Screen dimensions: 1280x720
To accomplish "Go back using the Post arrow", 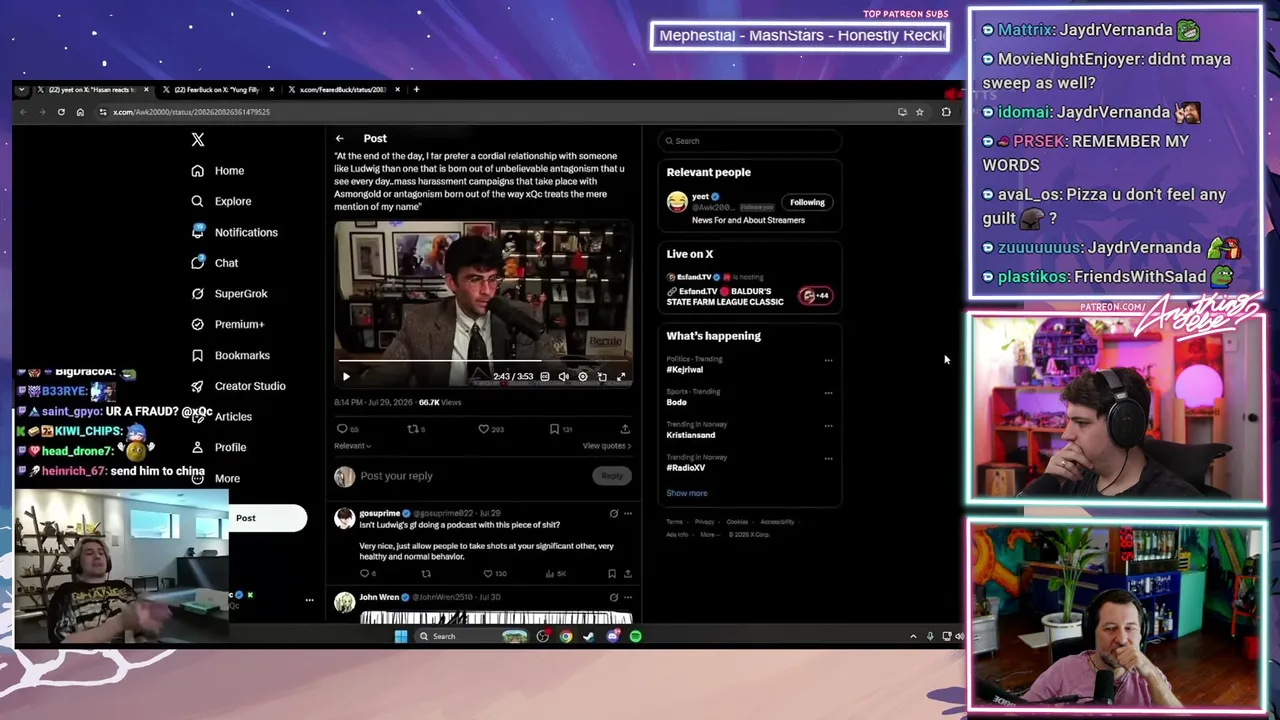I will pyautogui.click(x=340, y=139).
